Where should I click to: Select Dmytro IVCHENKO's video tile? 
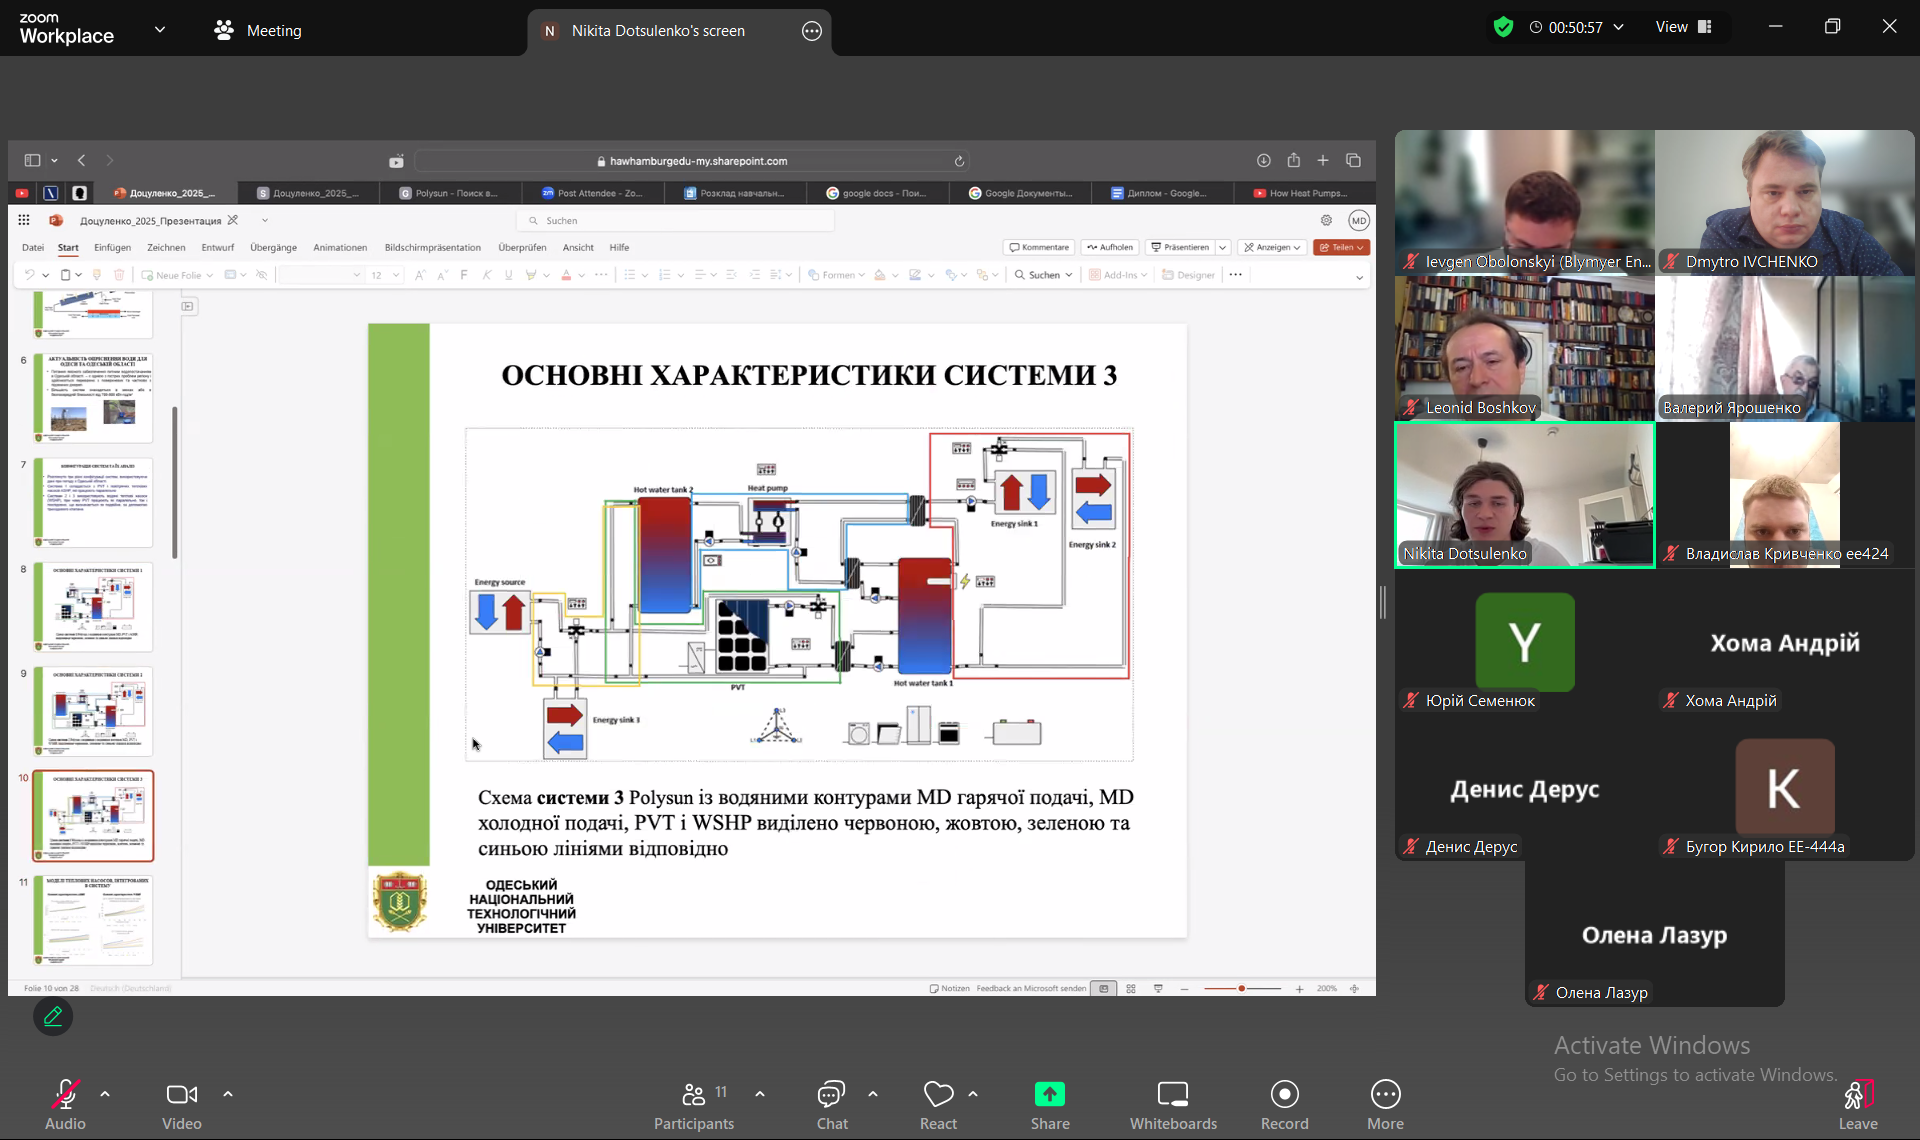[x=1785, y=202]
